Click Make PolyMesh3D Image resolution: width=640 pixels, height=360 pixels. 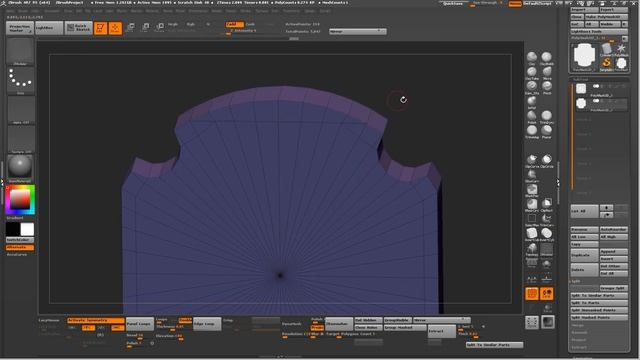606,17
